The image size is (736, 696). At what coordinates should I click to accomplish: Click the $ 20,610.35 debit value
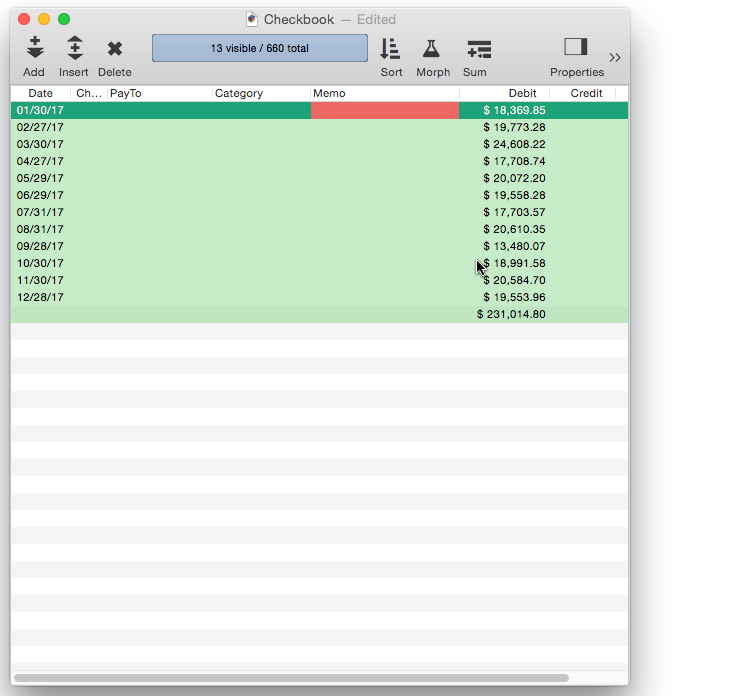pos(514,229)
